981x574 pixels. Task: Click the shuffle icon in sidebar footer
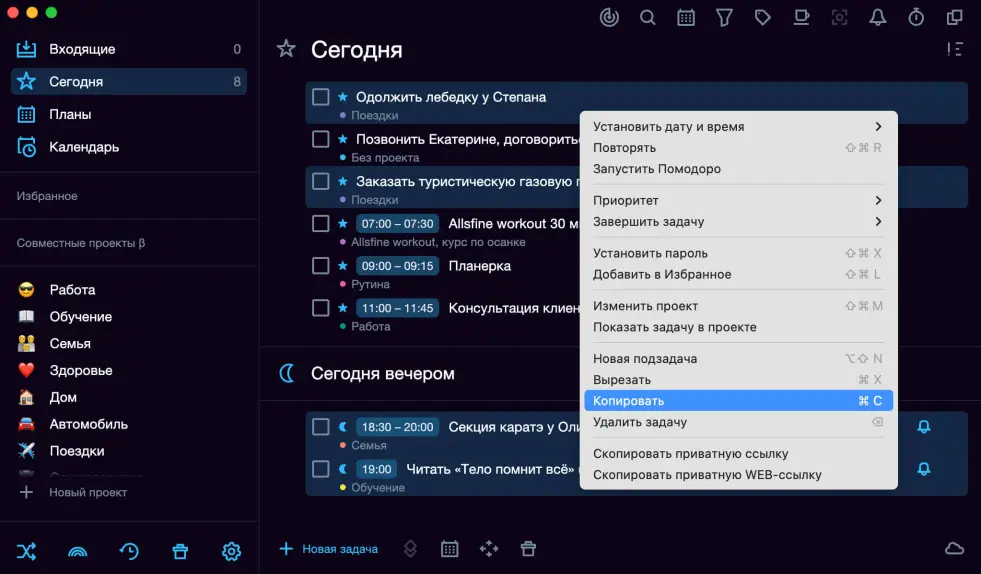pyautogui.click(x=26, y=551)
